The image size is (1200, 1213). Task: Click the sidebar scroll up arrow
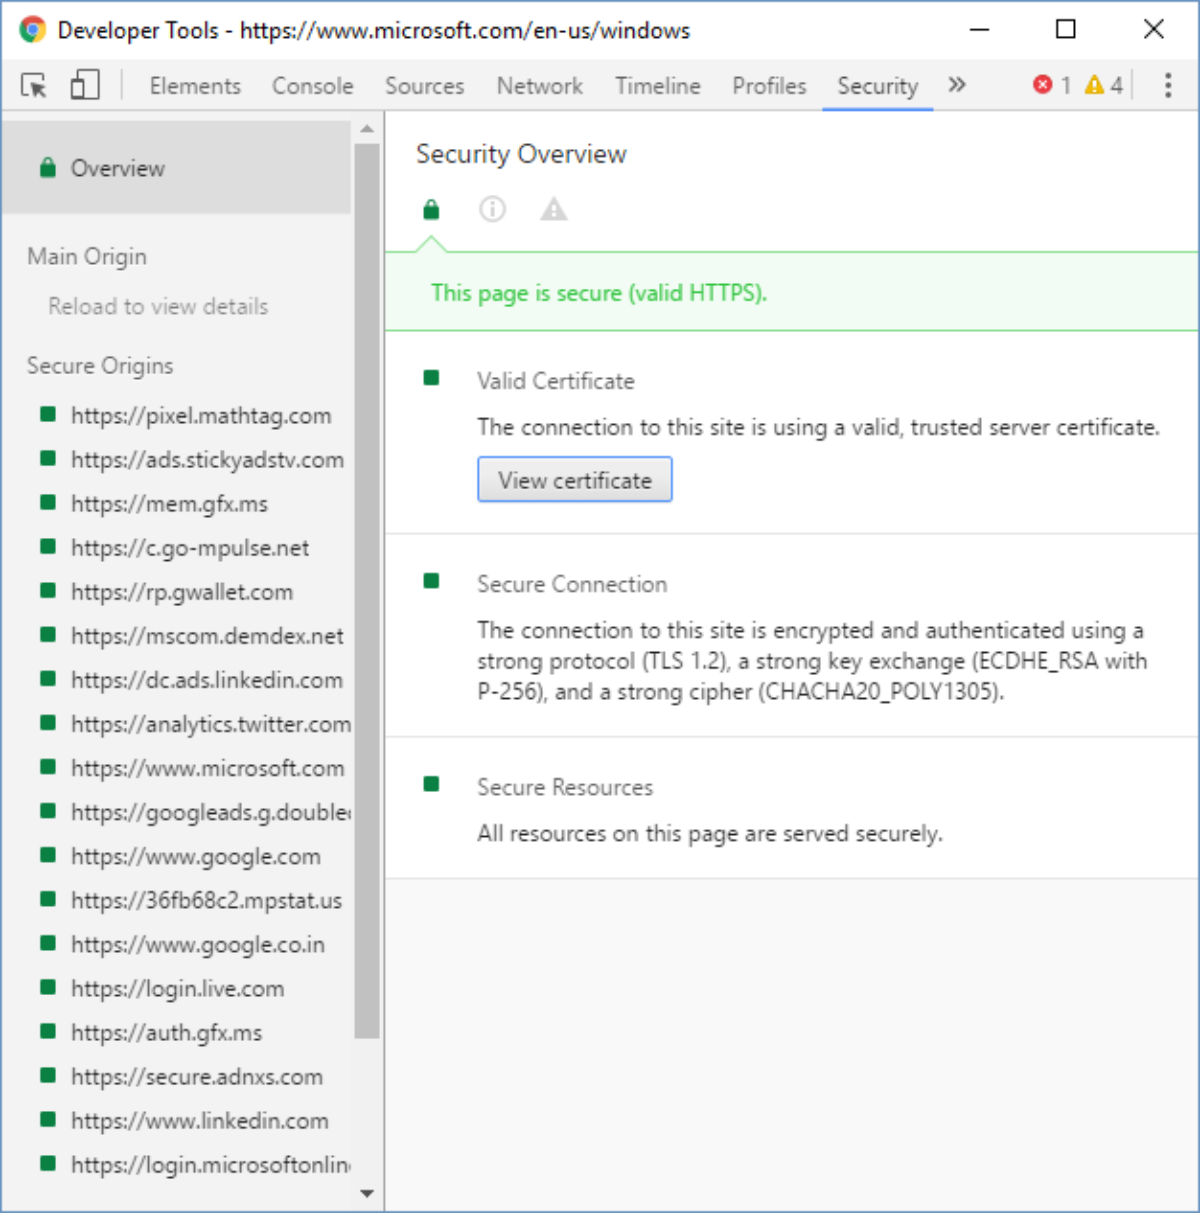click(367, 130)
